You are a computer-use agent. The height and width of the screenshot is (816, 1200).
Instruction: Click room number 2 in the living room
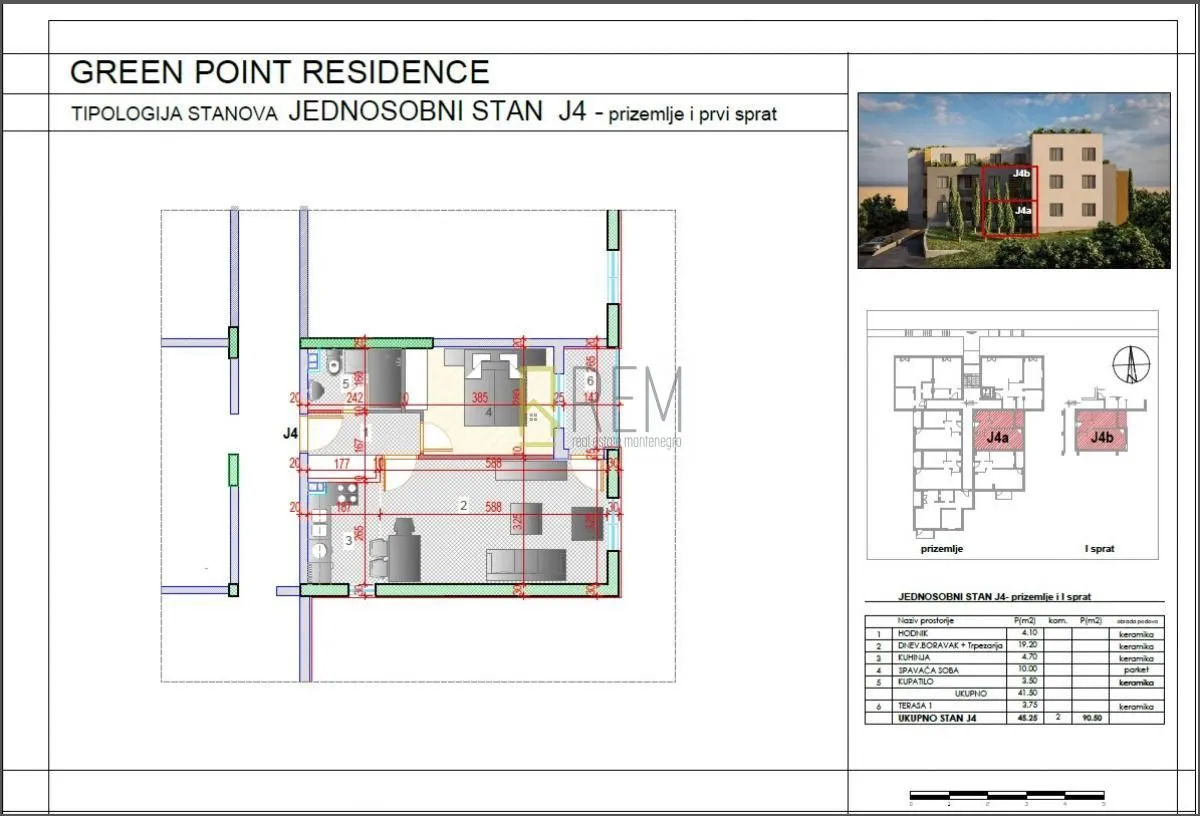(x=463, y=506)
